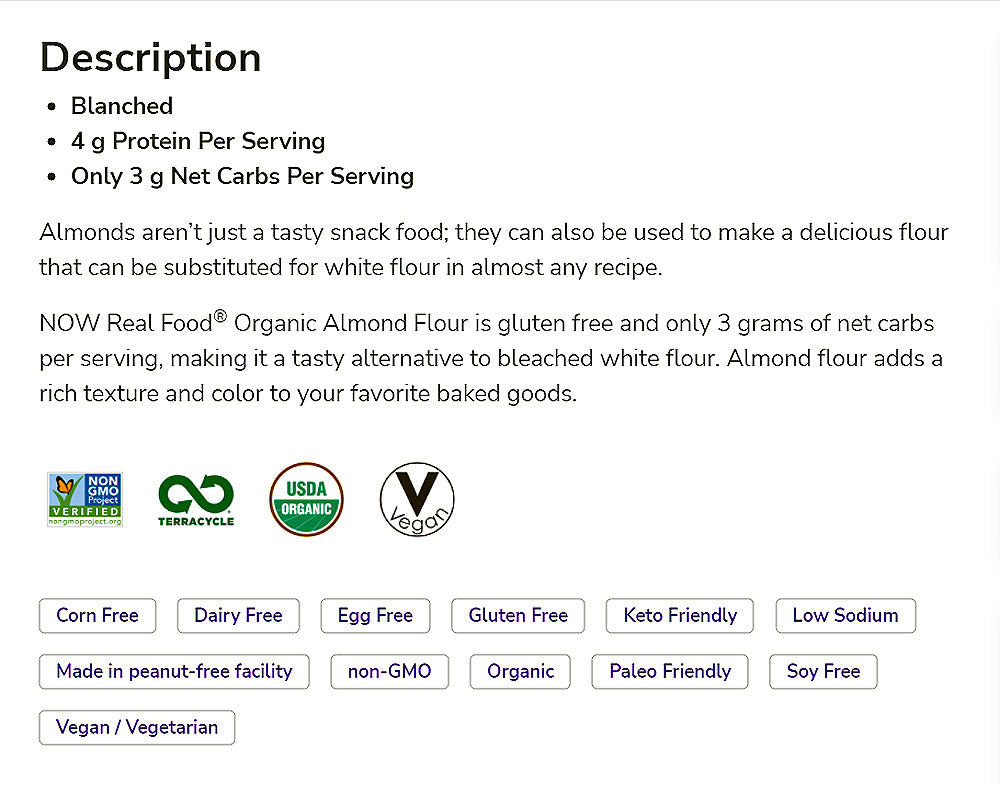
Task: Select the Dairy Free tag
Action: 238,615
